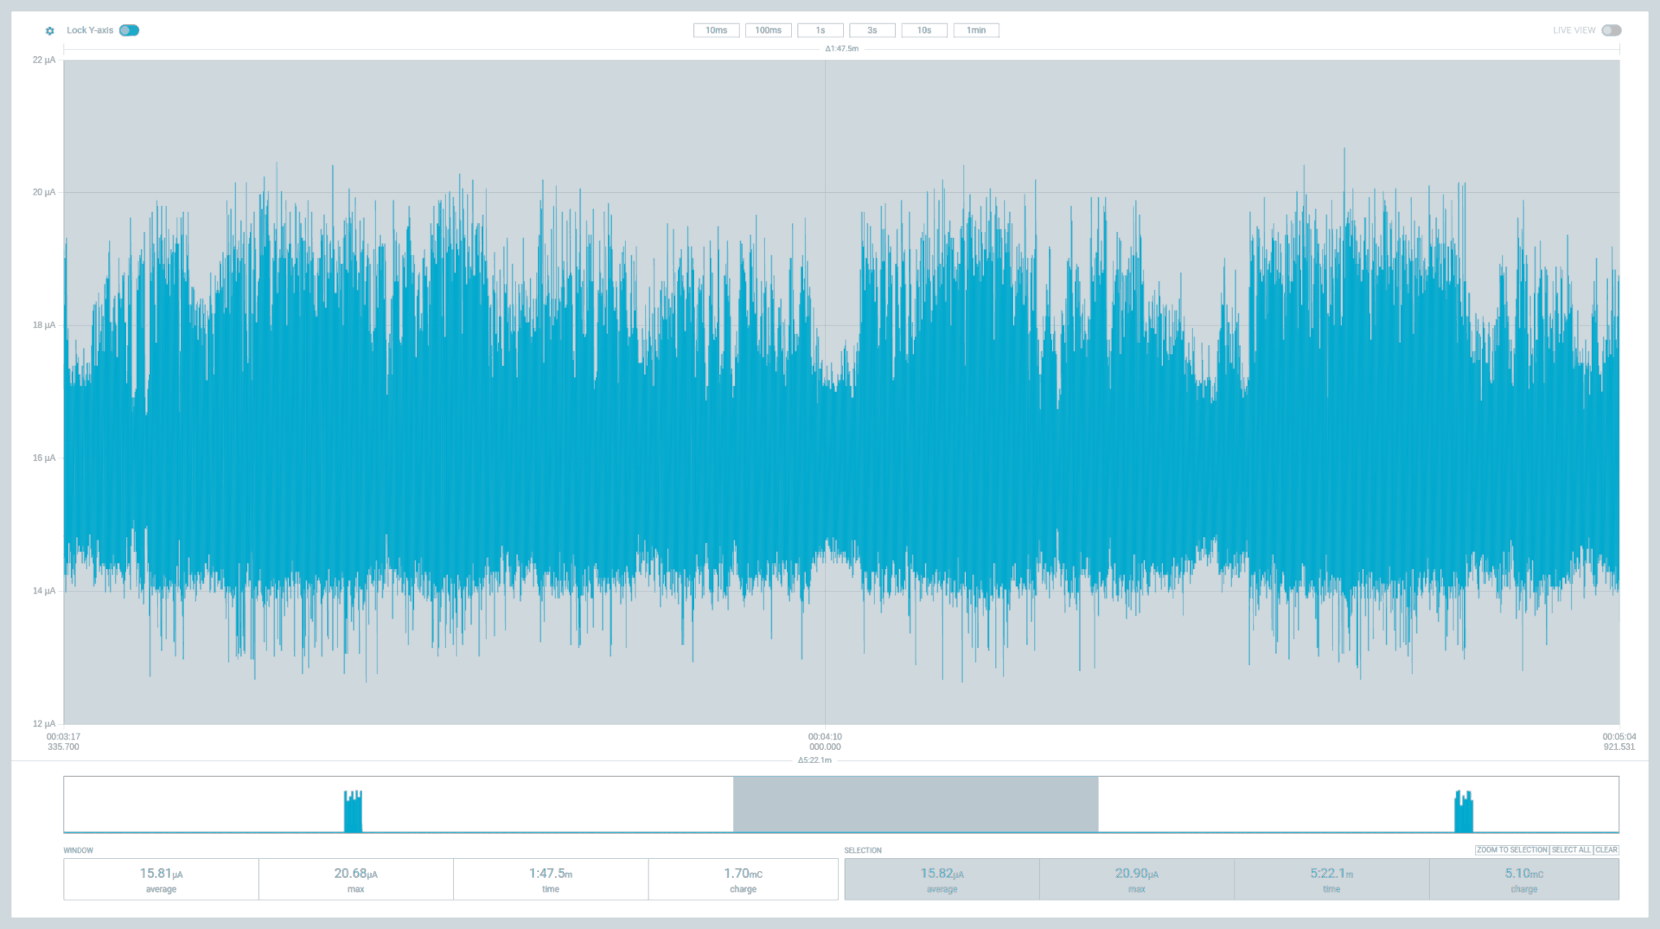This screenshot has height=929, width=1660.
Task: Click the 16 µA y-axis label
Action: [x=44, y=458]
